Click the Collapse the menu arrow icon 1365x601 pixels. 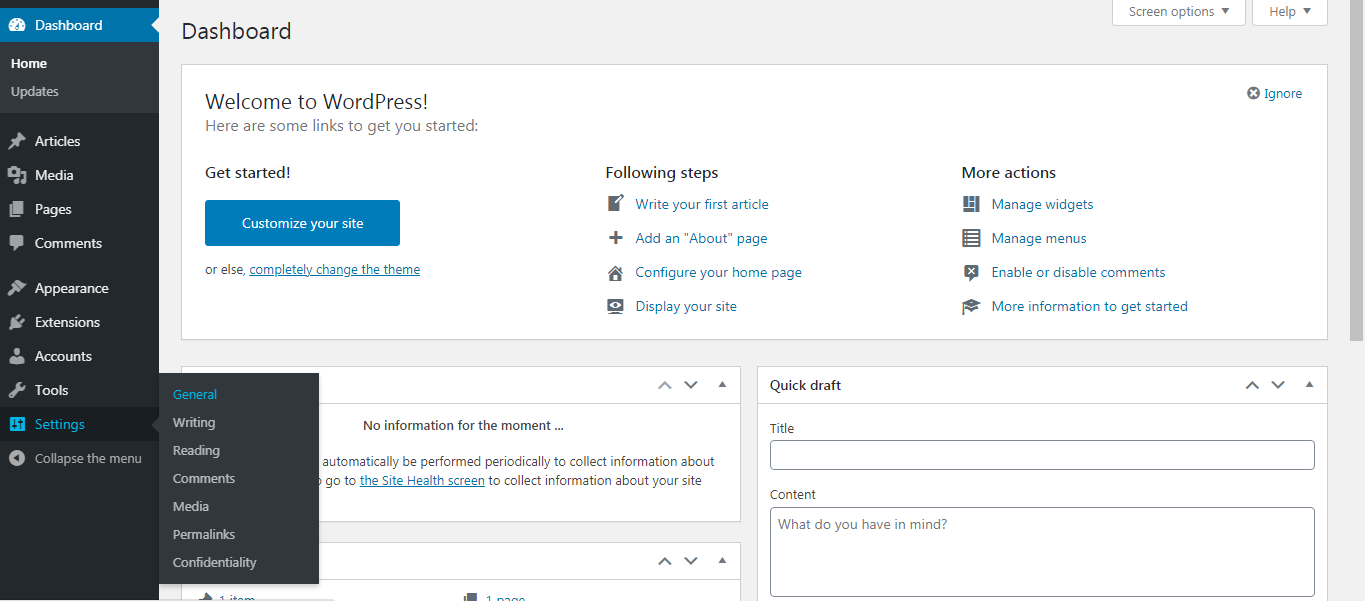(17, 458)
